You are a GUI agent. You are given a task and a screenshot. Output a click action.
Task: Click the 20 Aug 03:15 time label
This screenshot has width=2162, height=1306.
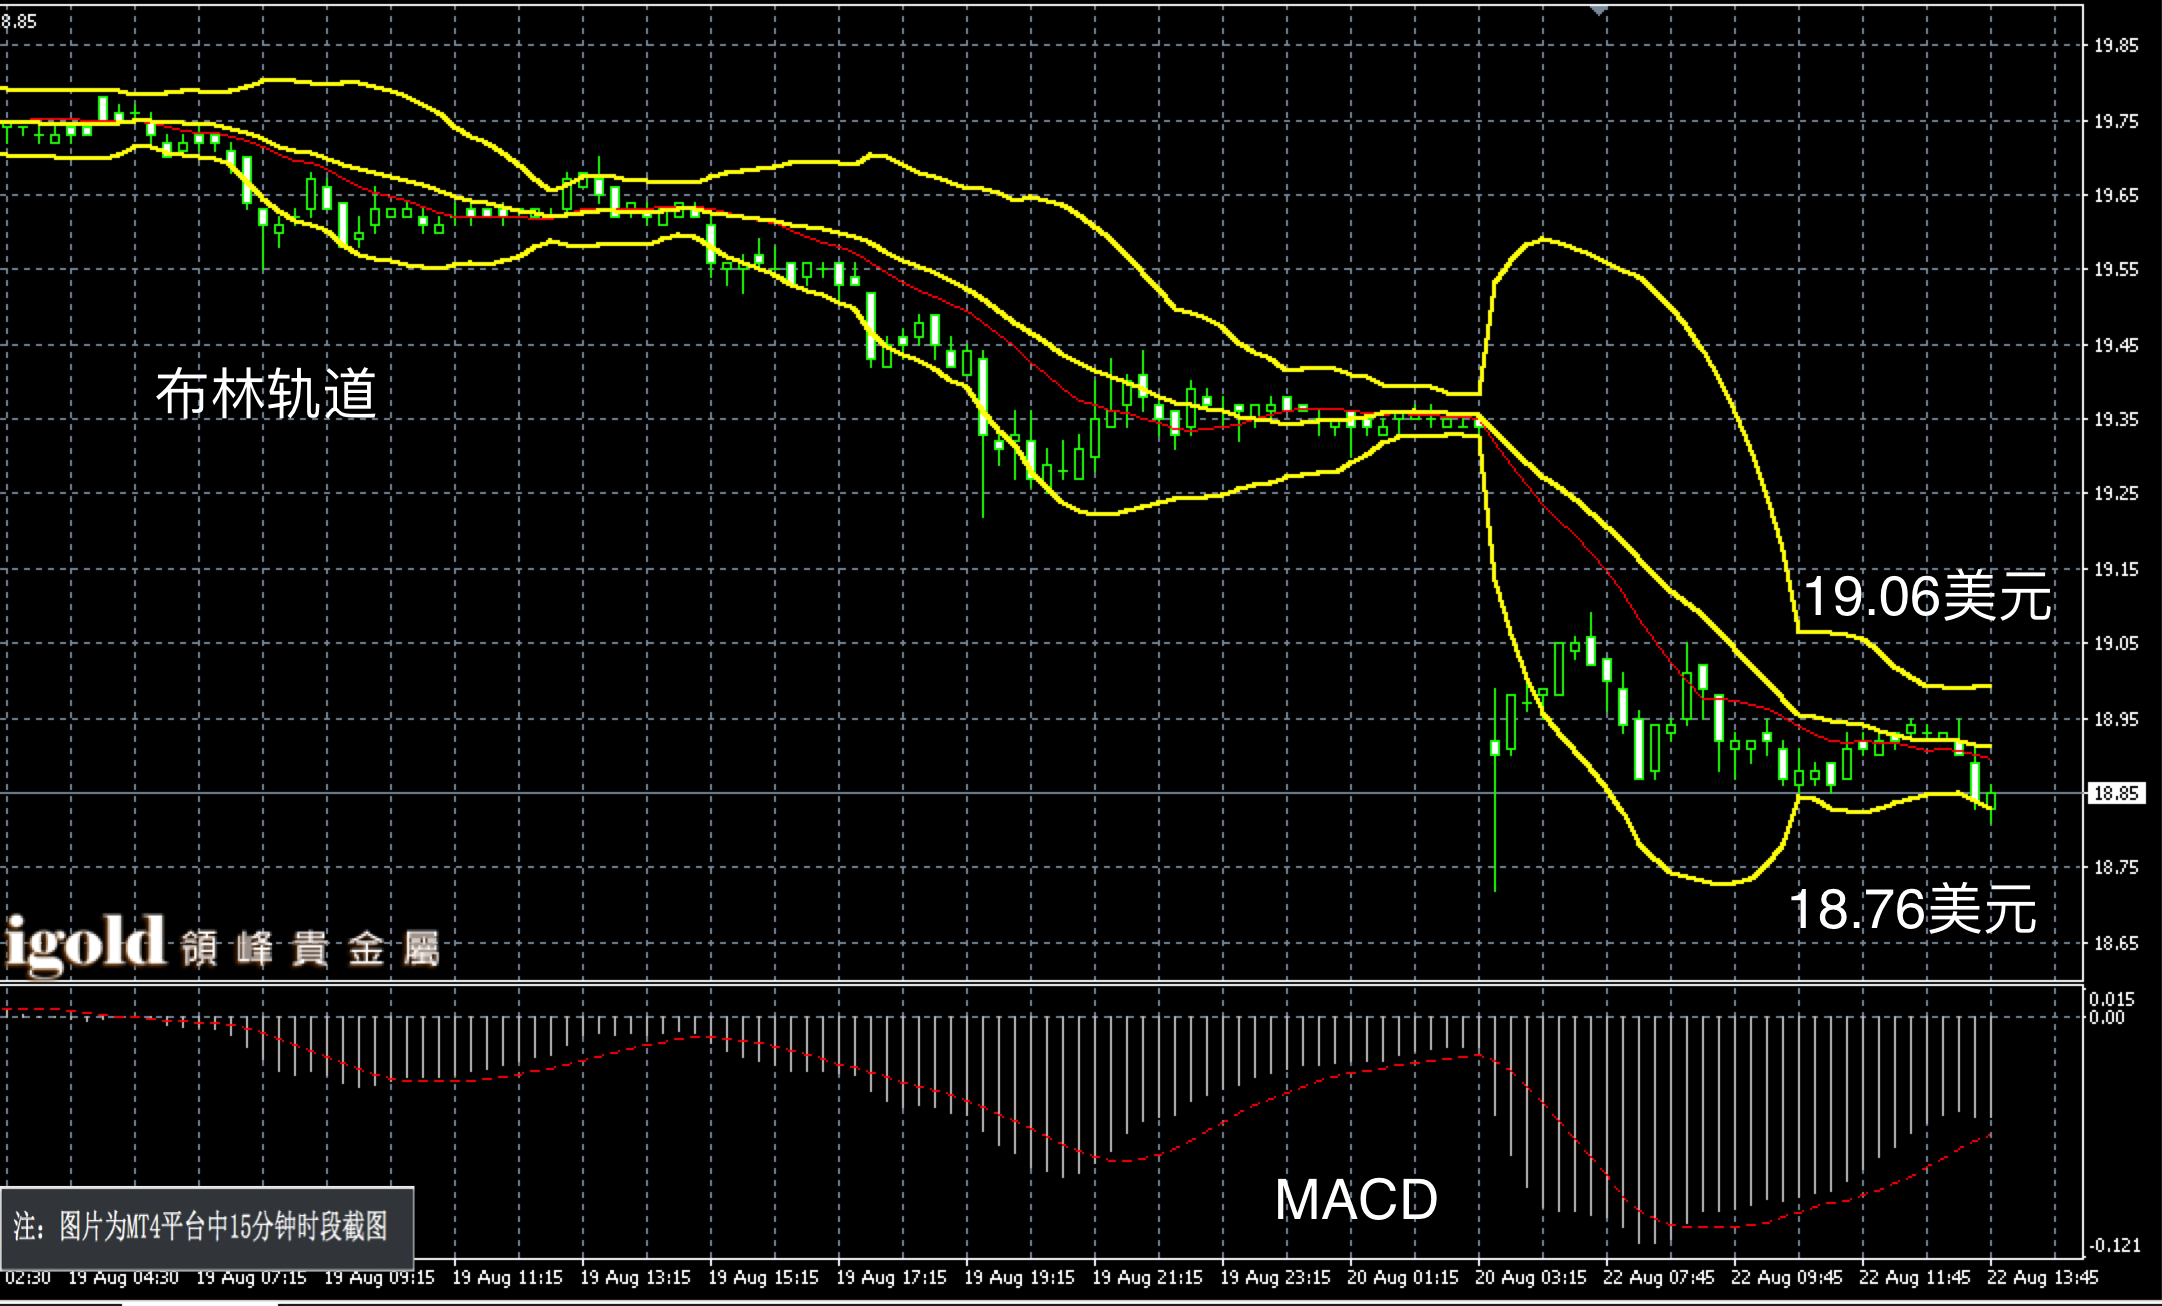1530,1278
